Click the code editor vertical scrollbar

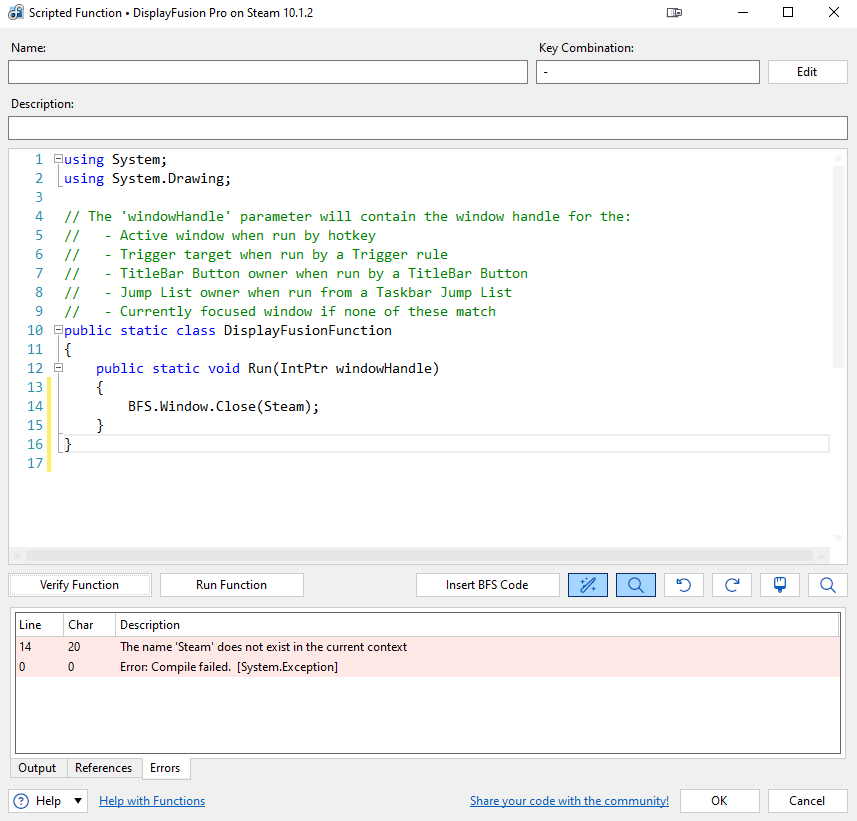pyautogui.click(x=839, y=265)
